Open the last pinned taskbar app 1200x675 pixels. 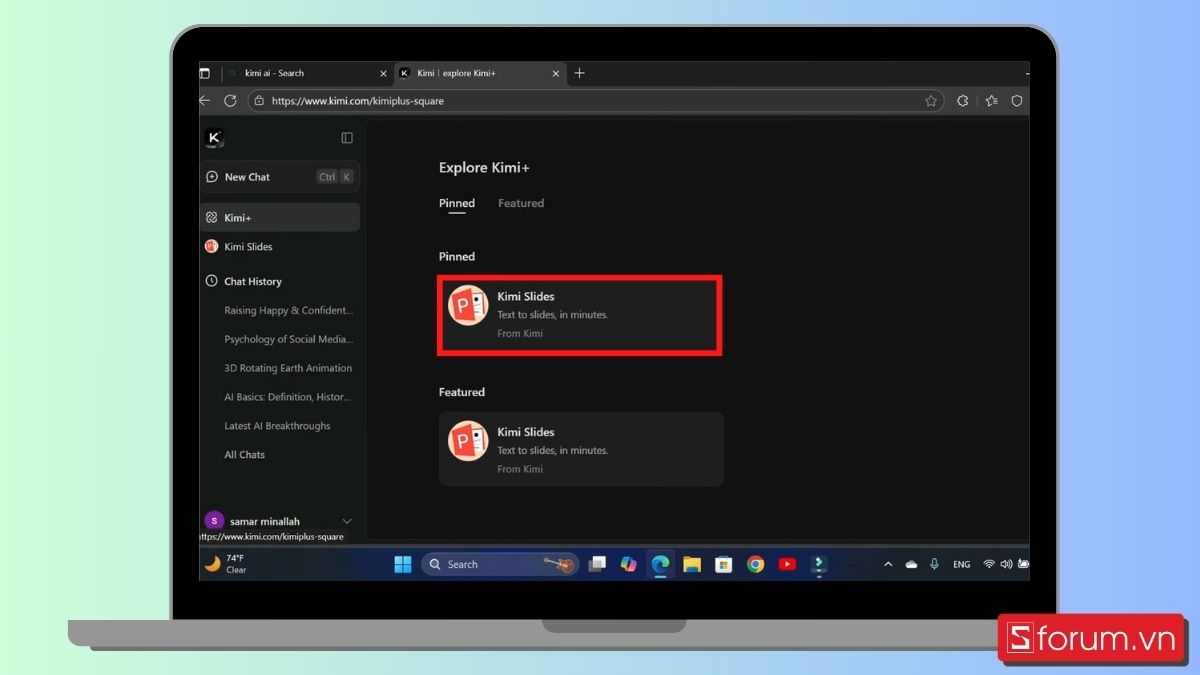click(819, 564)
